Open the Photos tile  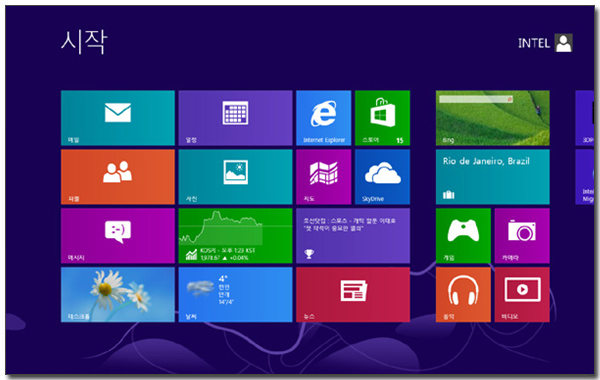pos(235,177)
